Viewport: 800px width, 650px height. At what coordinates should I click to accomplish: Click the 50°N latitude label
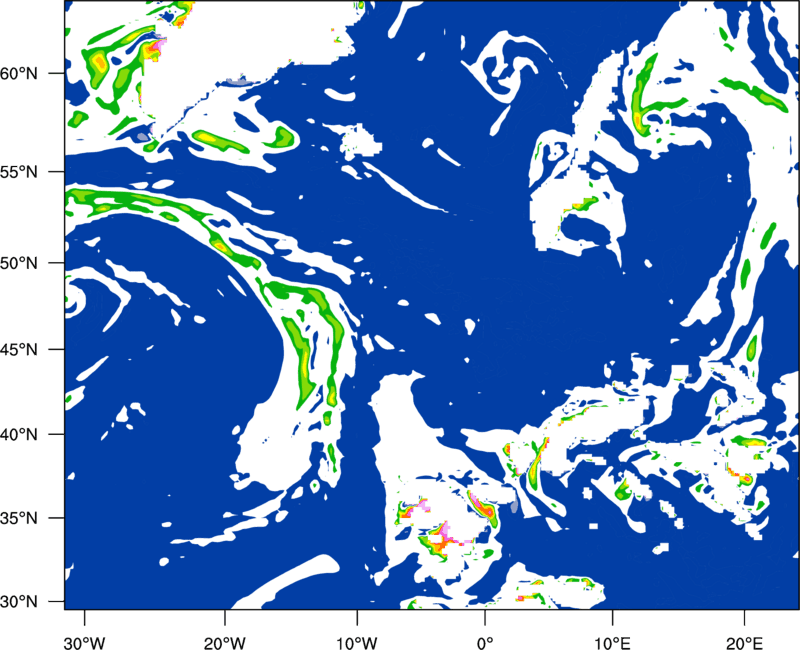19,263
